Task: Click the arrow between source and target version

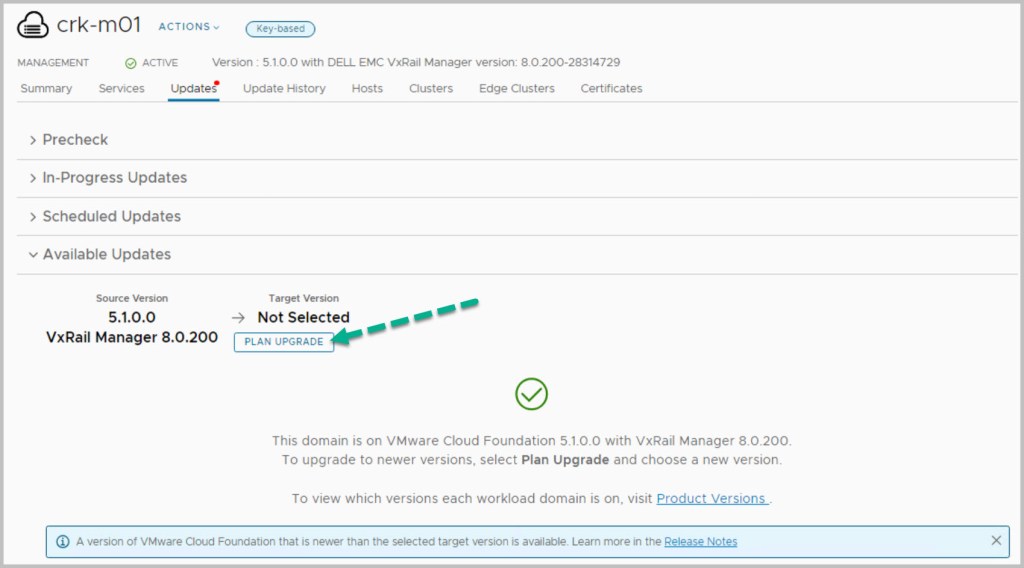Action: coord(238,317)
